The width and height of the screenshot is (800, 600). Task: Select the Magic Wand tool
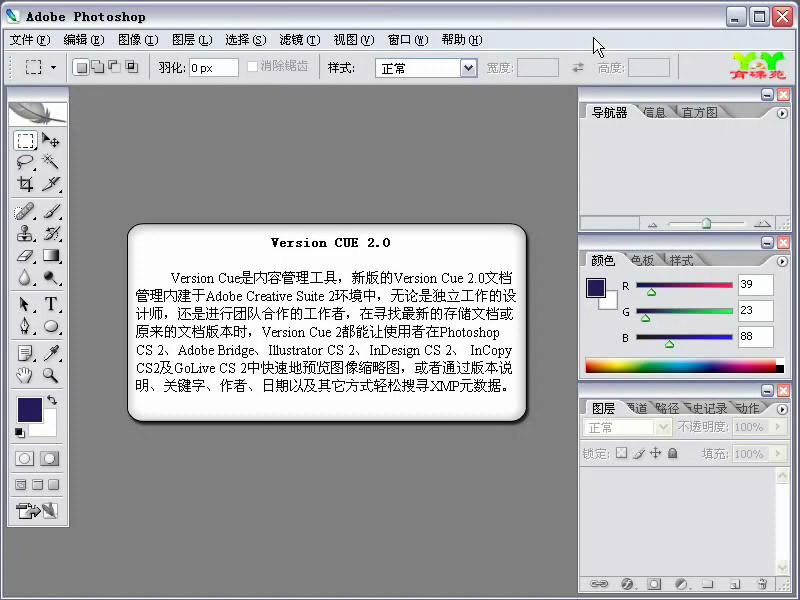[51, 162]
